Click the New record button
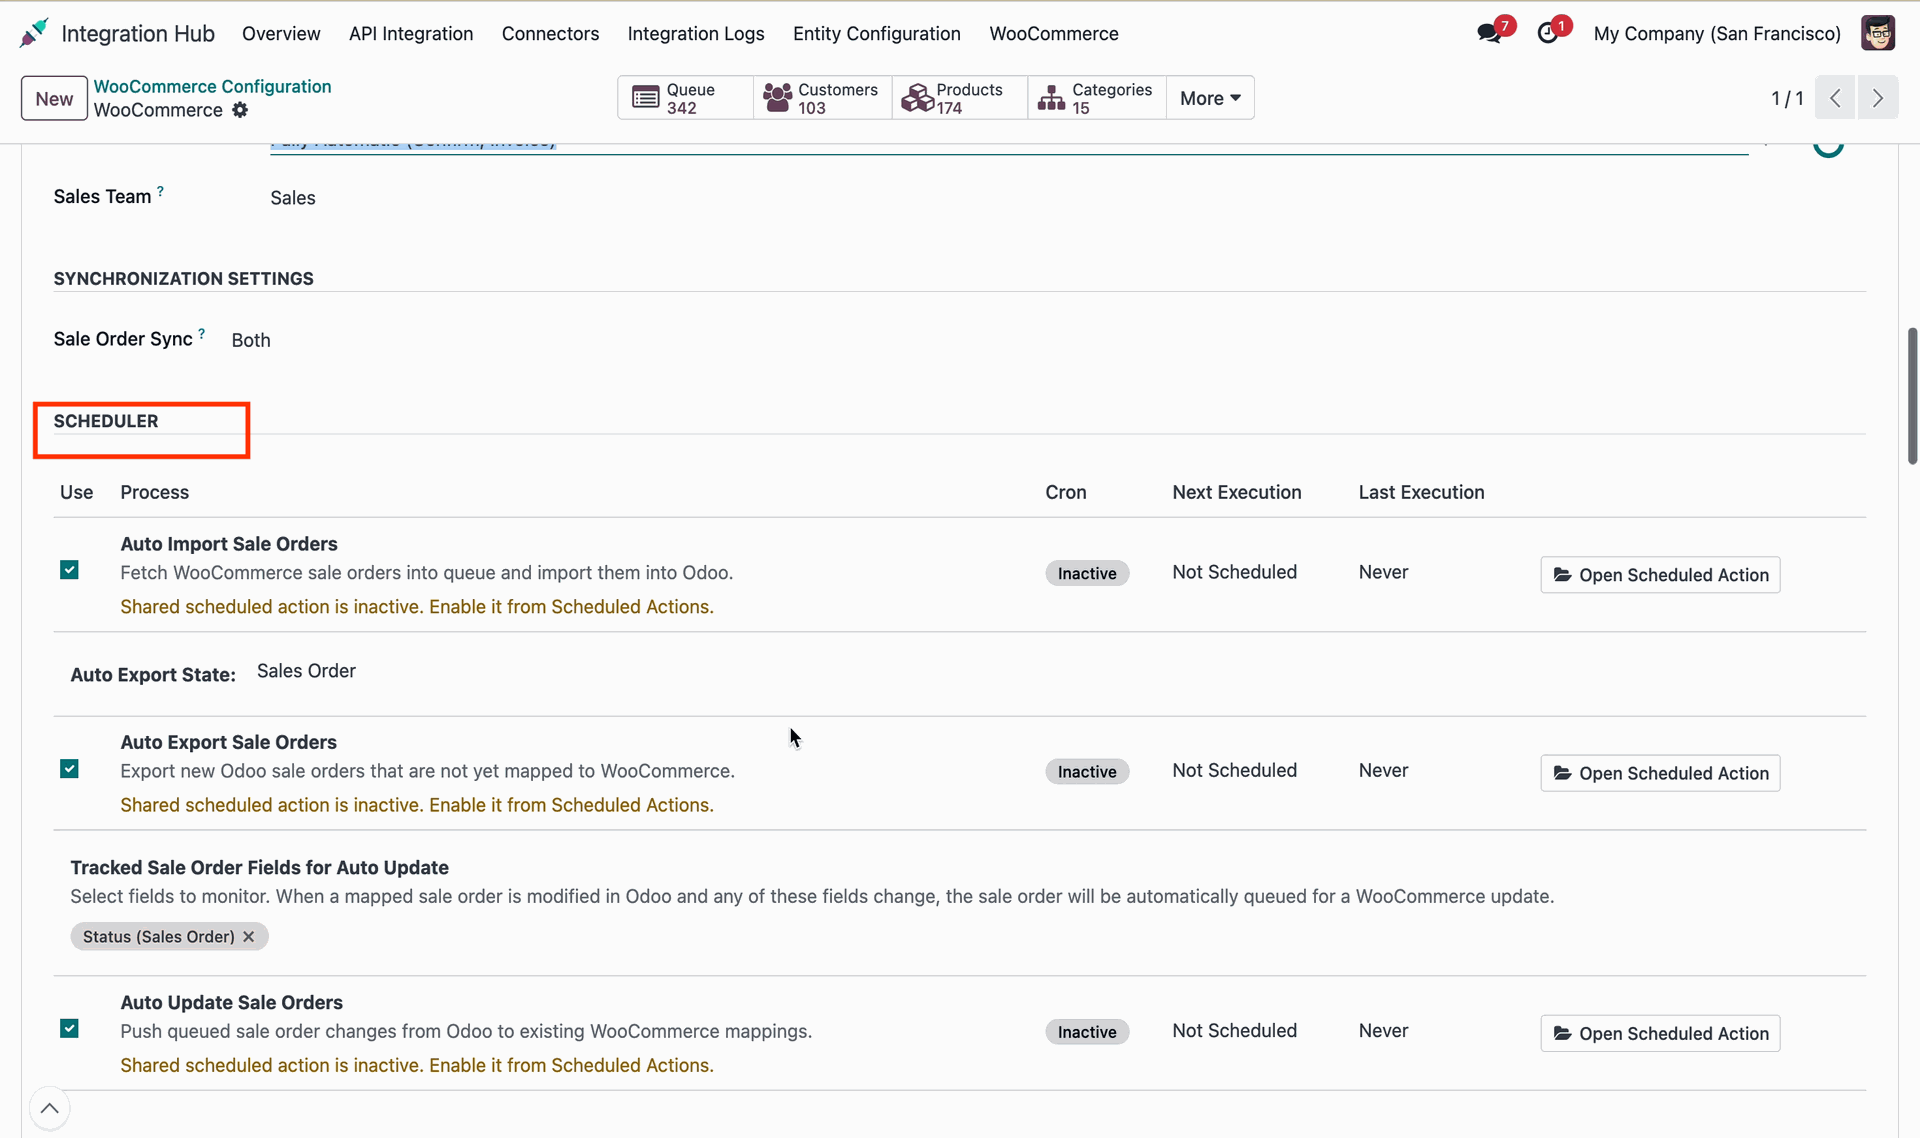This screenshot has width=1920, height=1138. click(54, 98)
